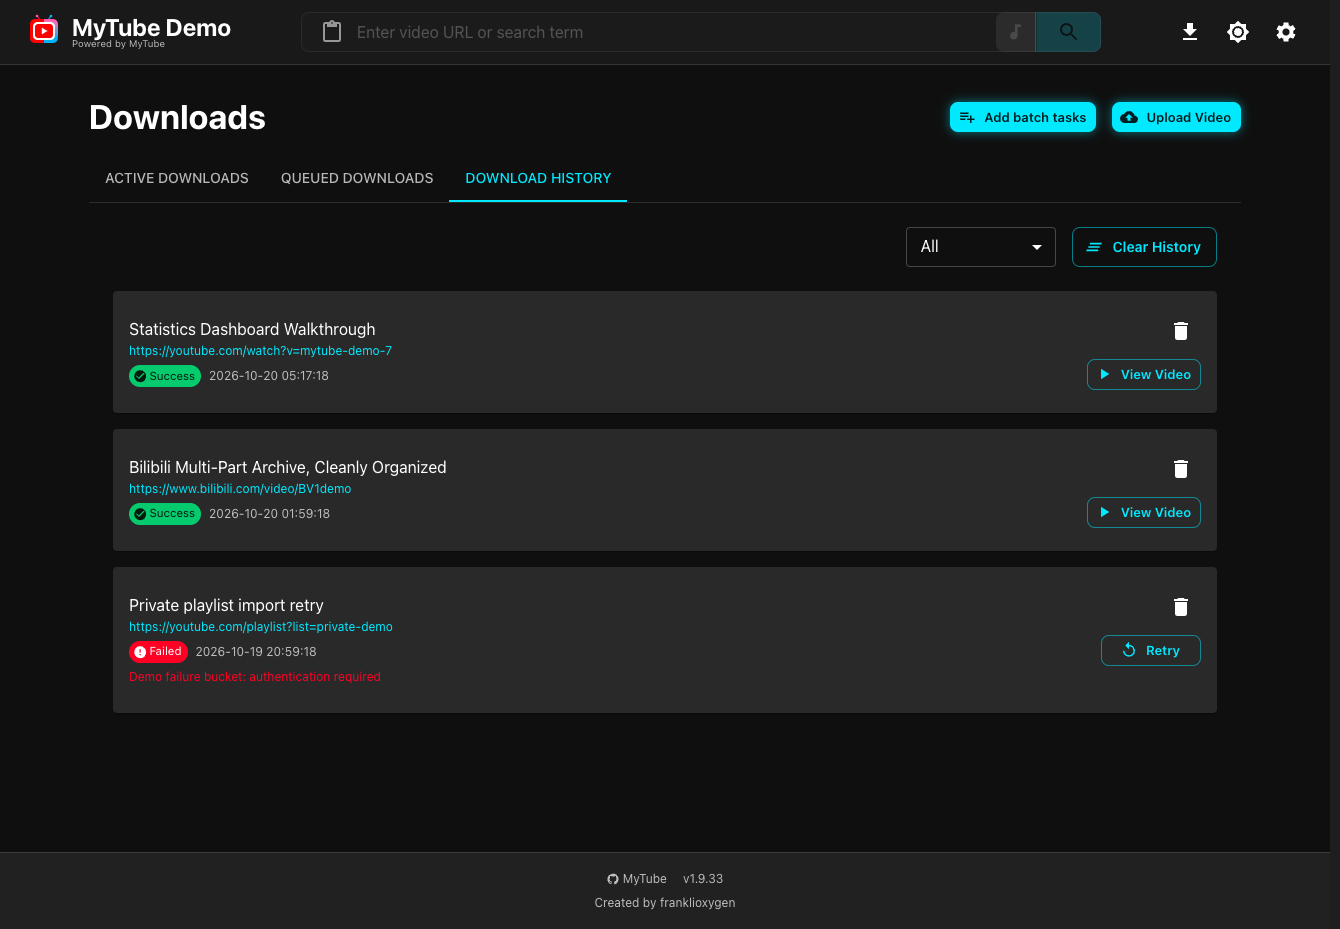The width and height of the screenshot is (1340, 929).
Task: Click the GitHub MyTube link in footer
Action: pyautogui.click(x=637, y=879)
